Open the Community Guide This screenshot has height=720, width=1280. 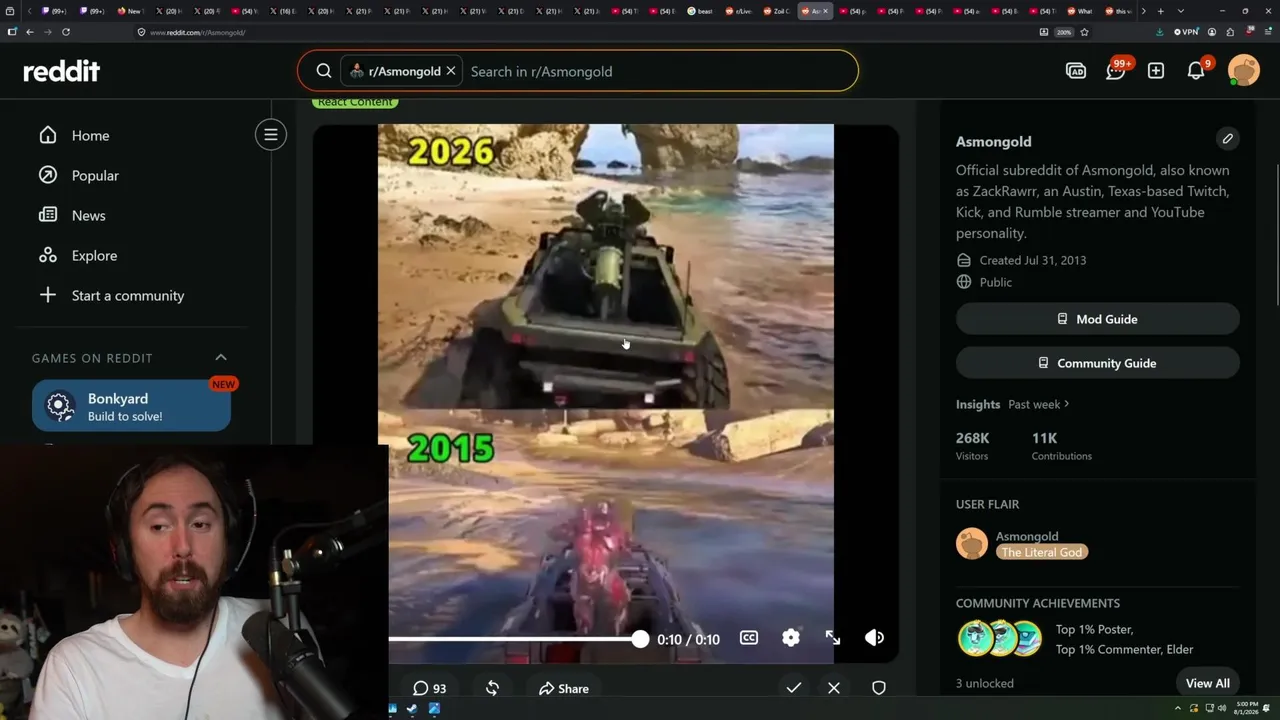(1098, 363)
